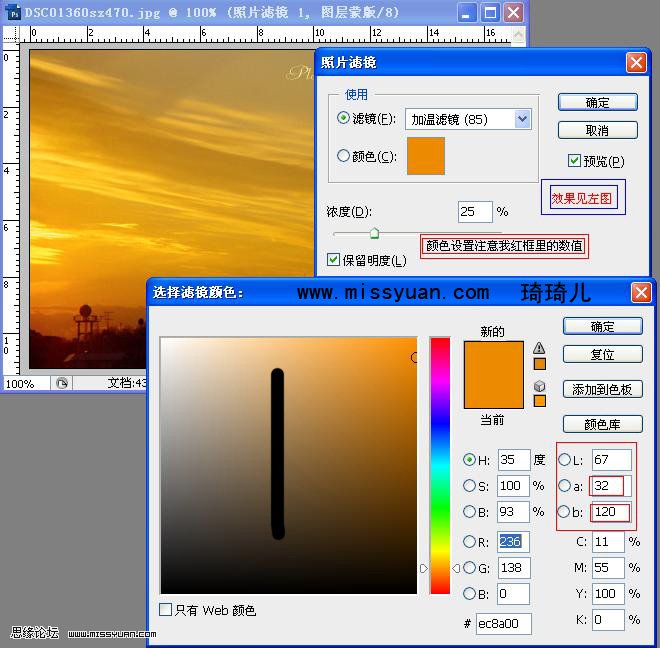Screen dimensions: 660x648
Task: Click the 浓度 density value field
Action: [x=475, y=212]
